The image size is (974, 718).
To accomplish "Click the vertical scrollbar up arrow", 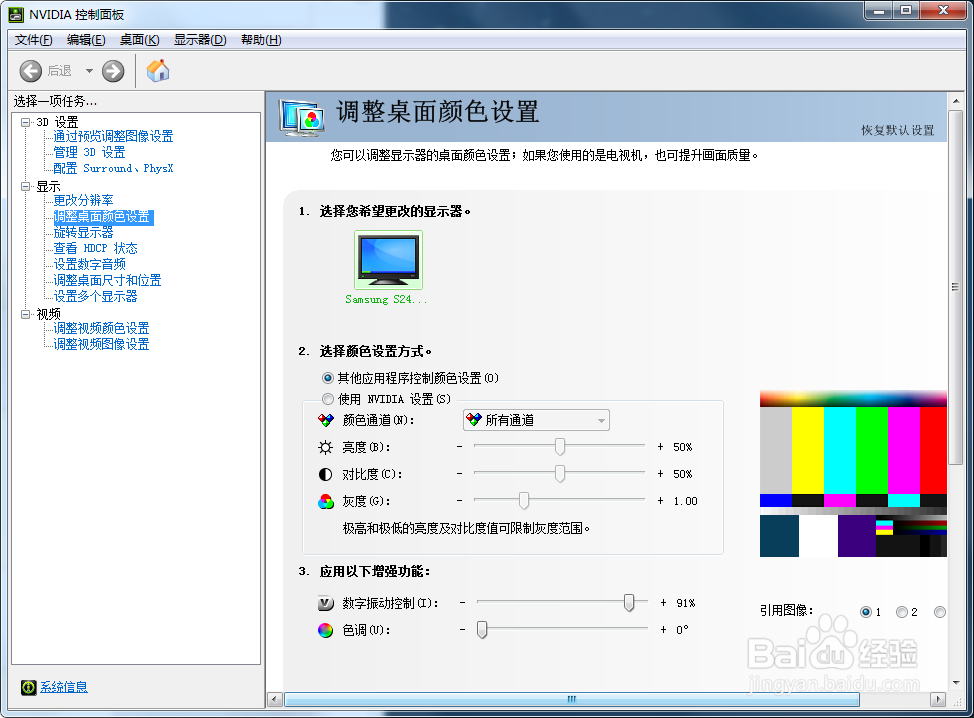I will click(956, 101).
